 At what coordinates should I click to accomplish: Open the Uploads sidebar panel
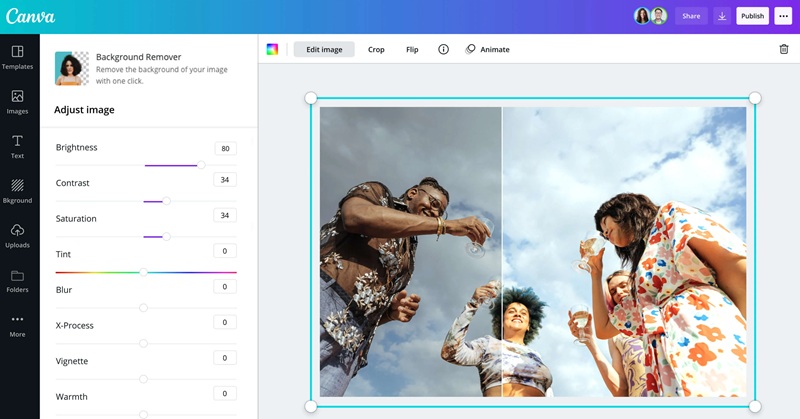pyautogui.click(x=17, y=236)
